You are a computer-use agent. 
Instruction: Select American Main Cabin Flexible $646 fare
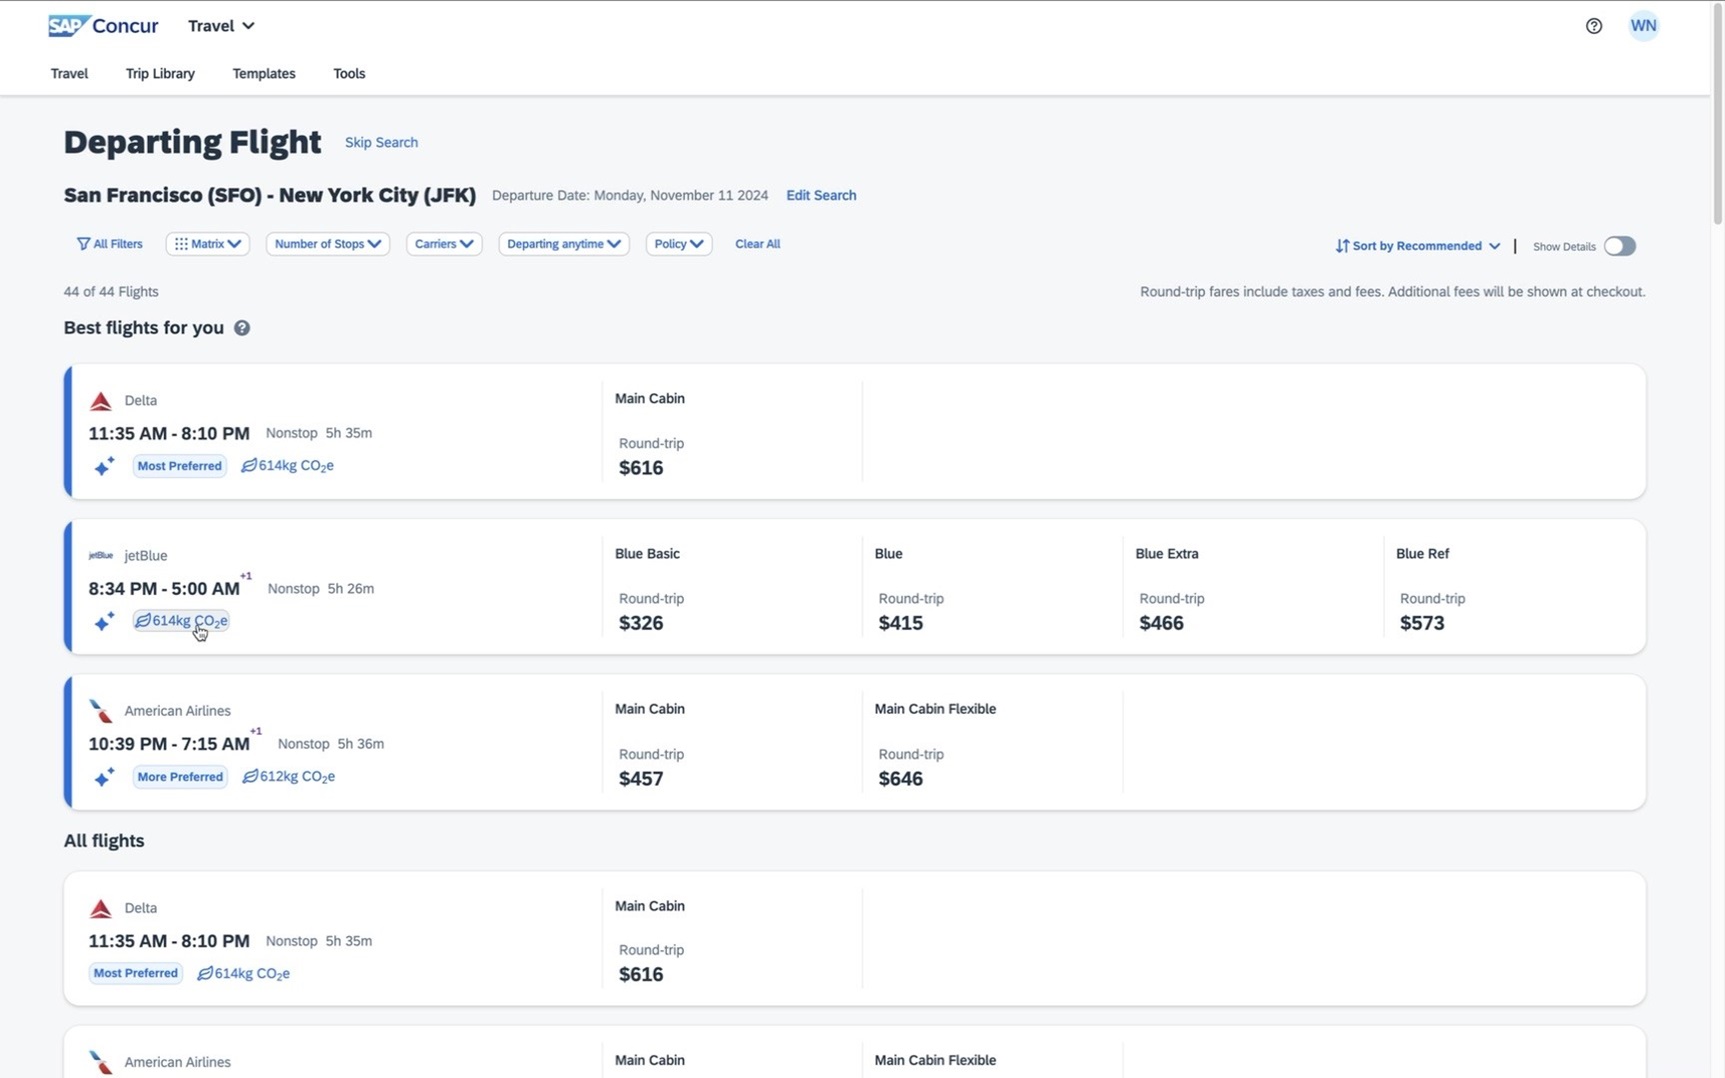[992, 743]
